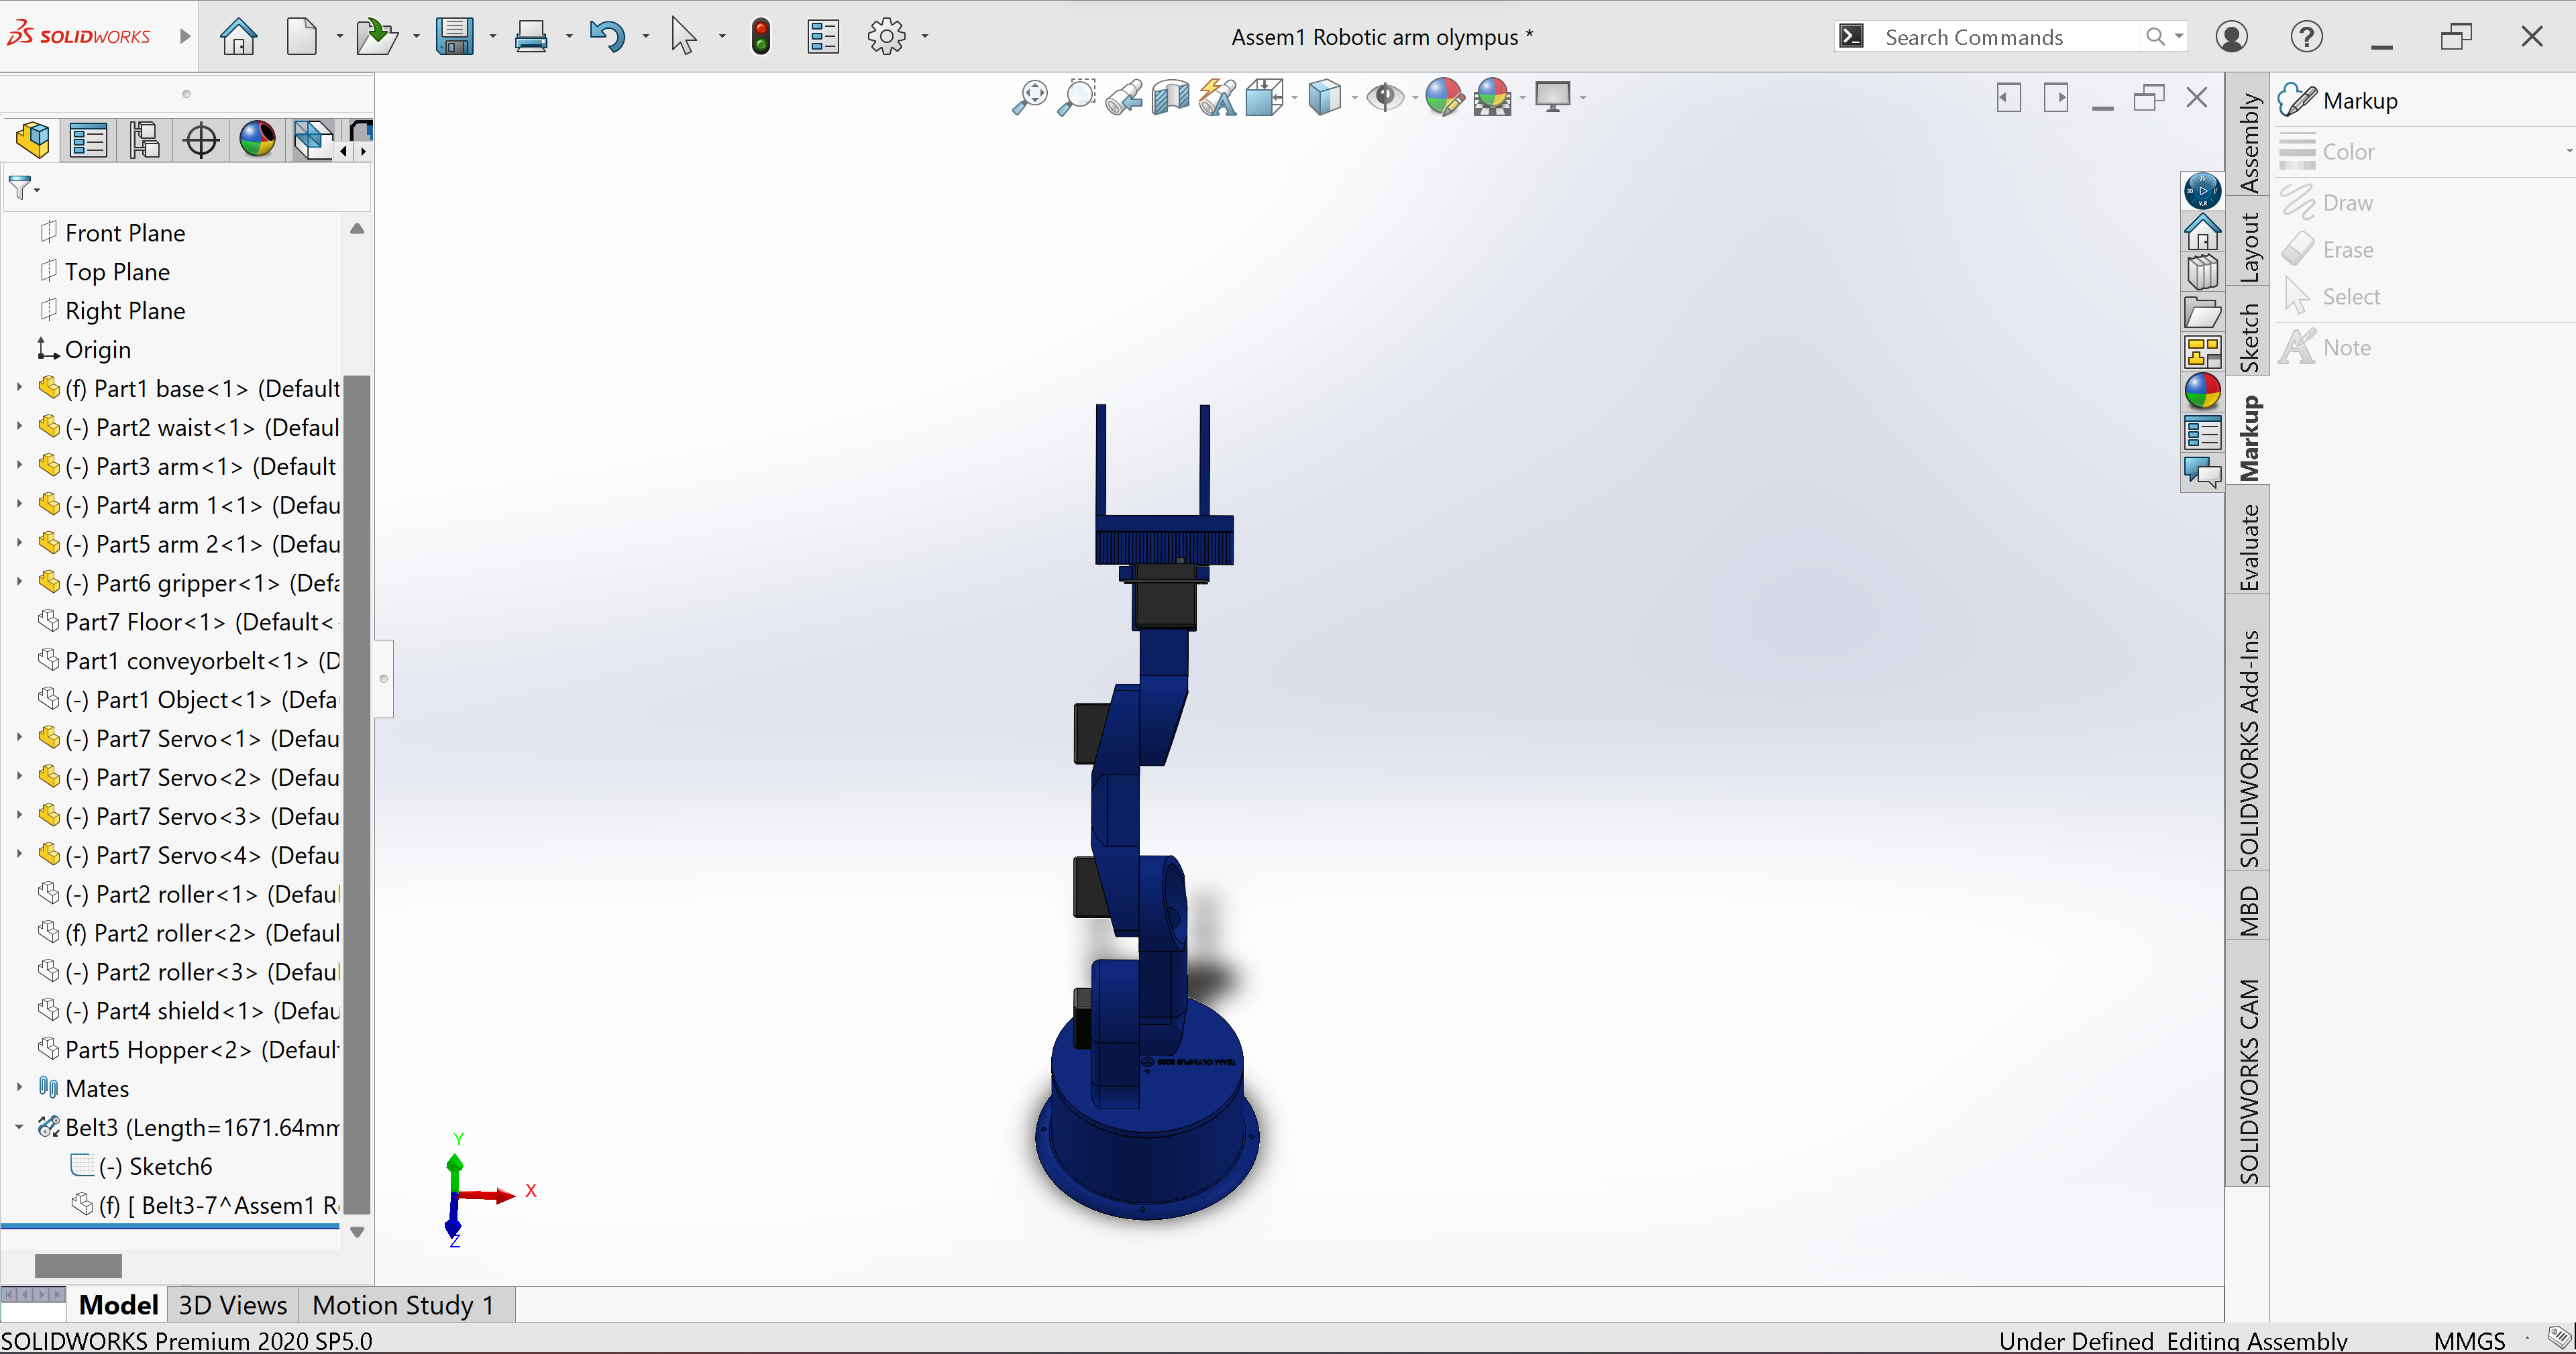Click the Design Library task pane icon
The image size is (2576, 1354).
[x=2202, y=272]
